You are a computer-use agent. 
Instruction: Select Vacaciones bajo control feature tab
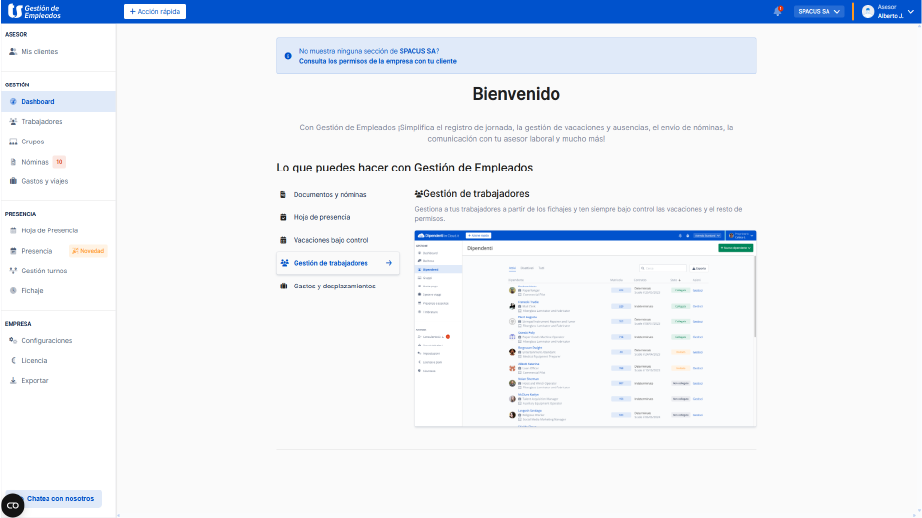tap(338, 240)
